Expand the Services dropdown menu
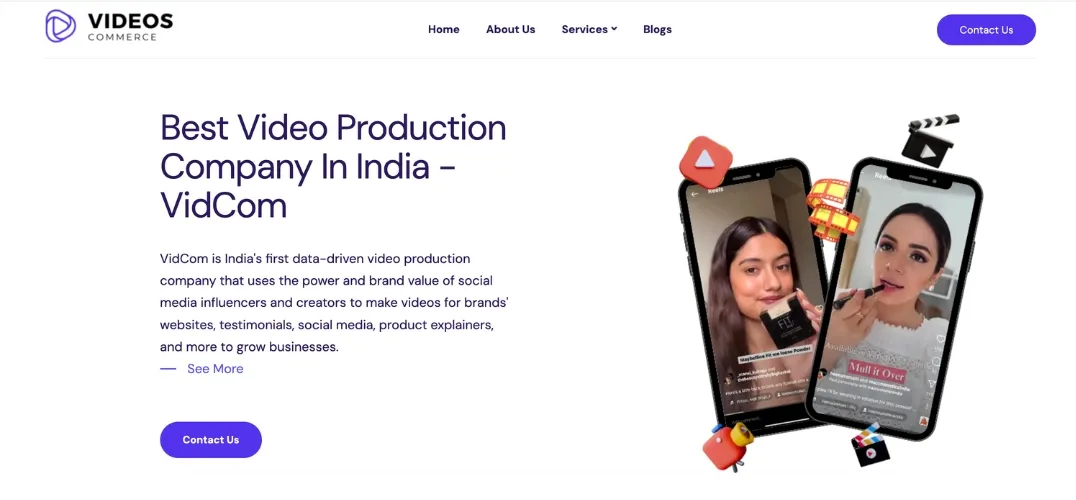Viewport: 1076px width, 500px height. tap(589, 29)
